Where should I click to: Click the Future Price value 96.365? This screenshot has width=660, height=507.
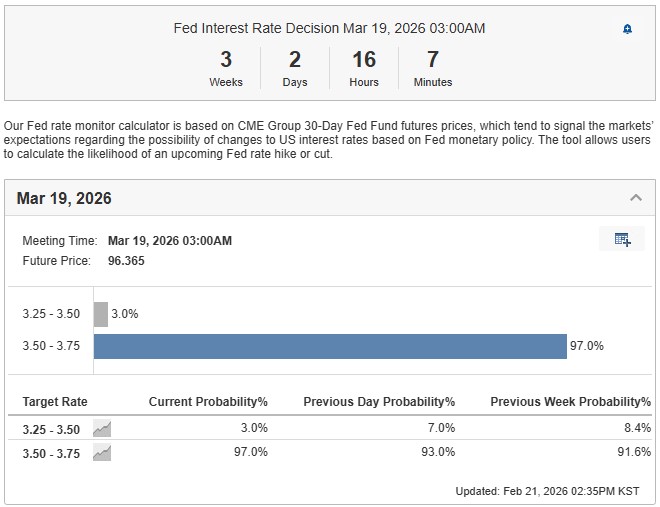click(128, 260)
